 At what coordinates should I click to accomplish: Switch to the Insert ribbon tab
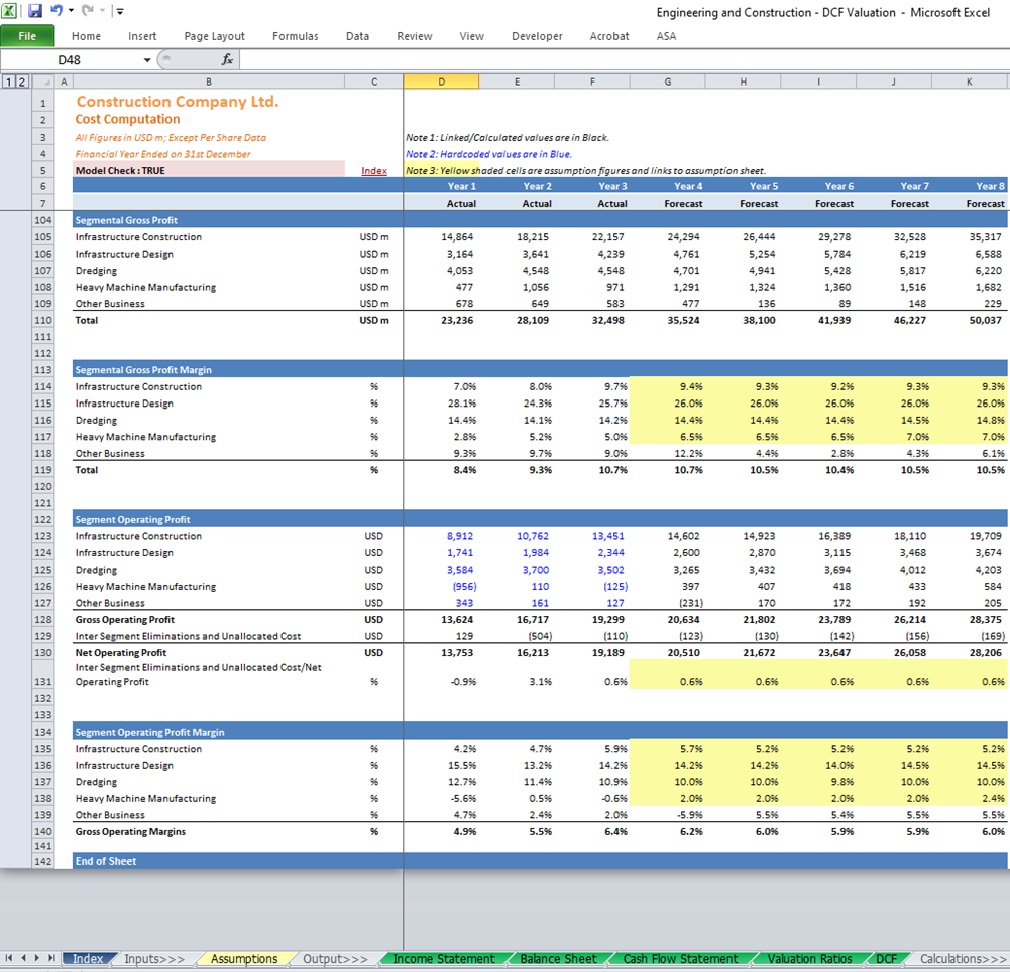coord(142,36)
